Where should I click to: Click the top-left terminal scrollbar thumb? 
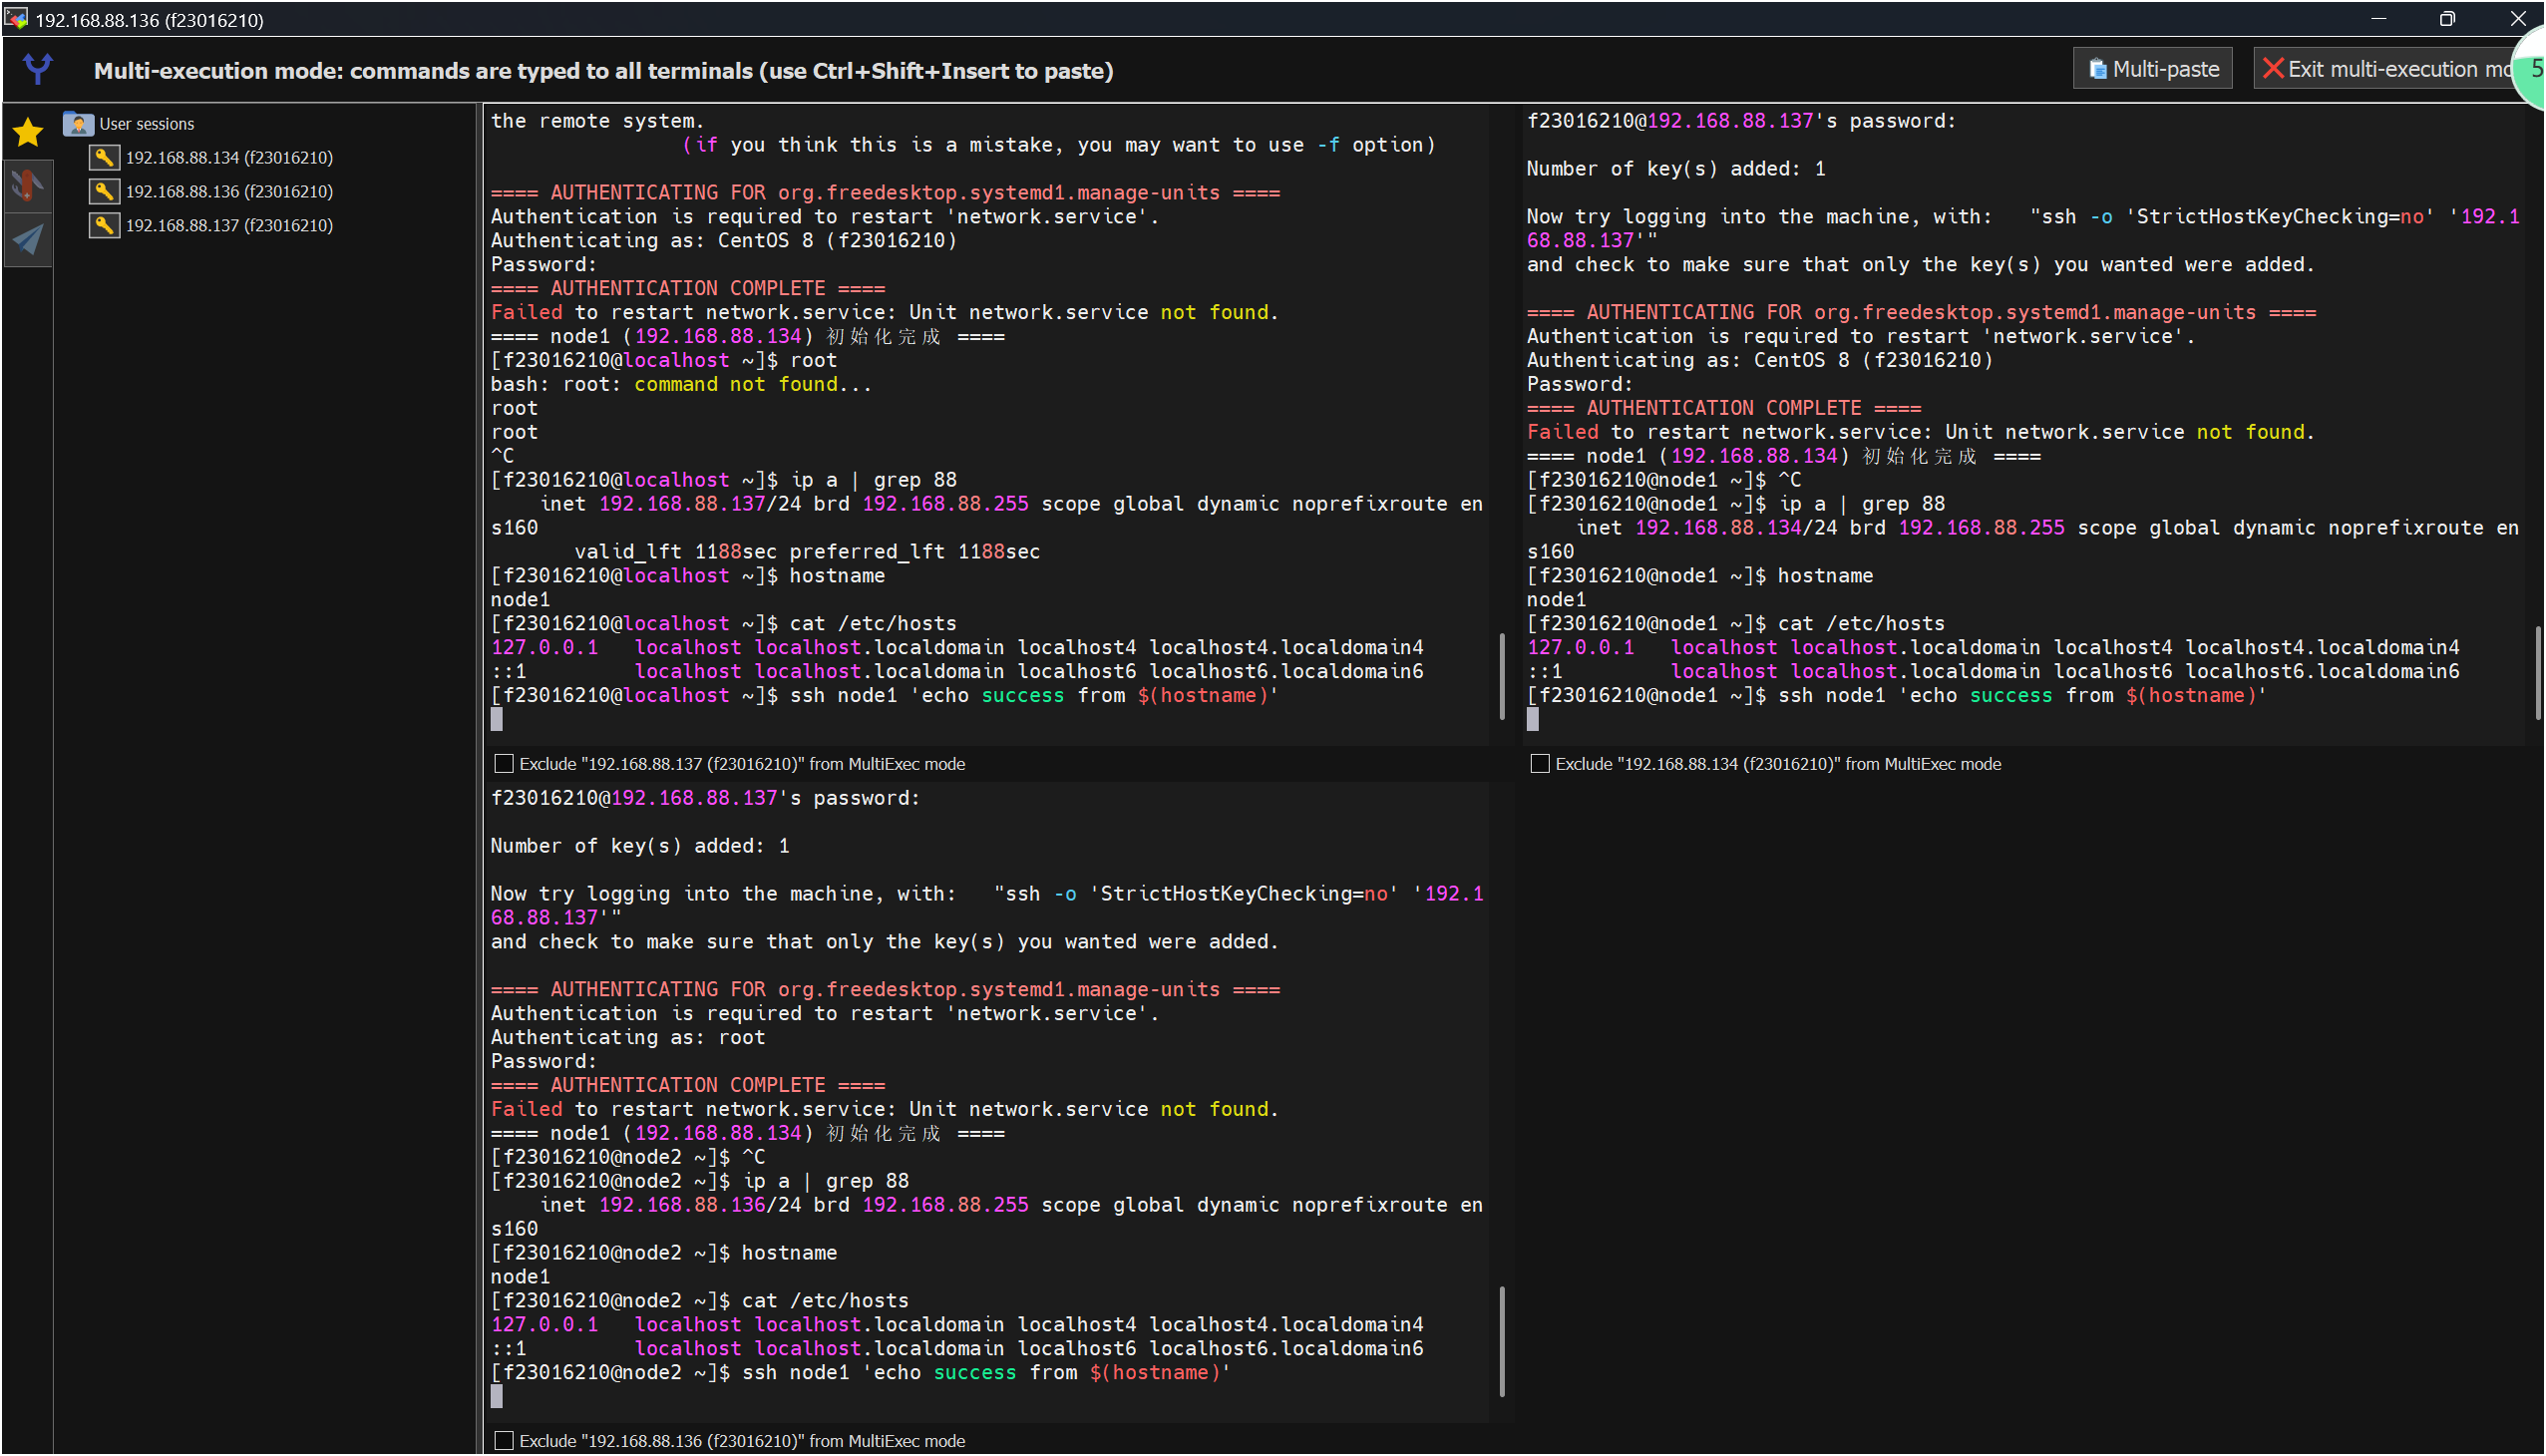click(x=1502, y=676)
